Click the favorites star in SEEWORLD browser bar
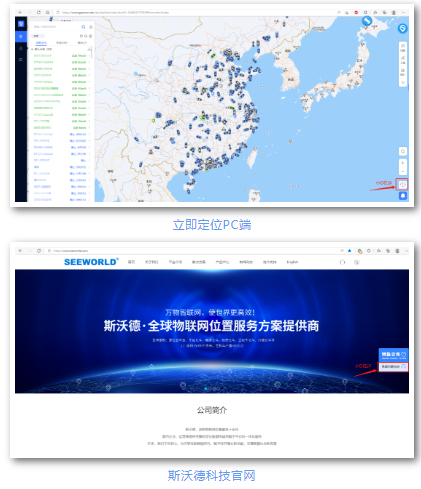The image size is (421, 489). tap(349, 251)
